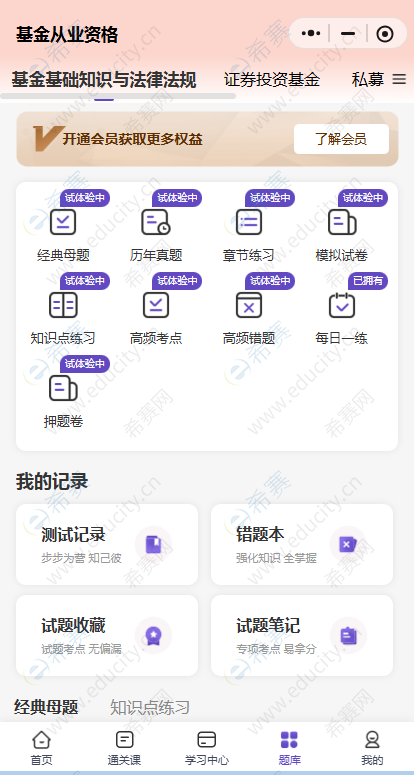Select the 章节练习 chapter practice icon
This screenshot has width=414, height=775.
[248, 222]
